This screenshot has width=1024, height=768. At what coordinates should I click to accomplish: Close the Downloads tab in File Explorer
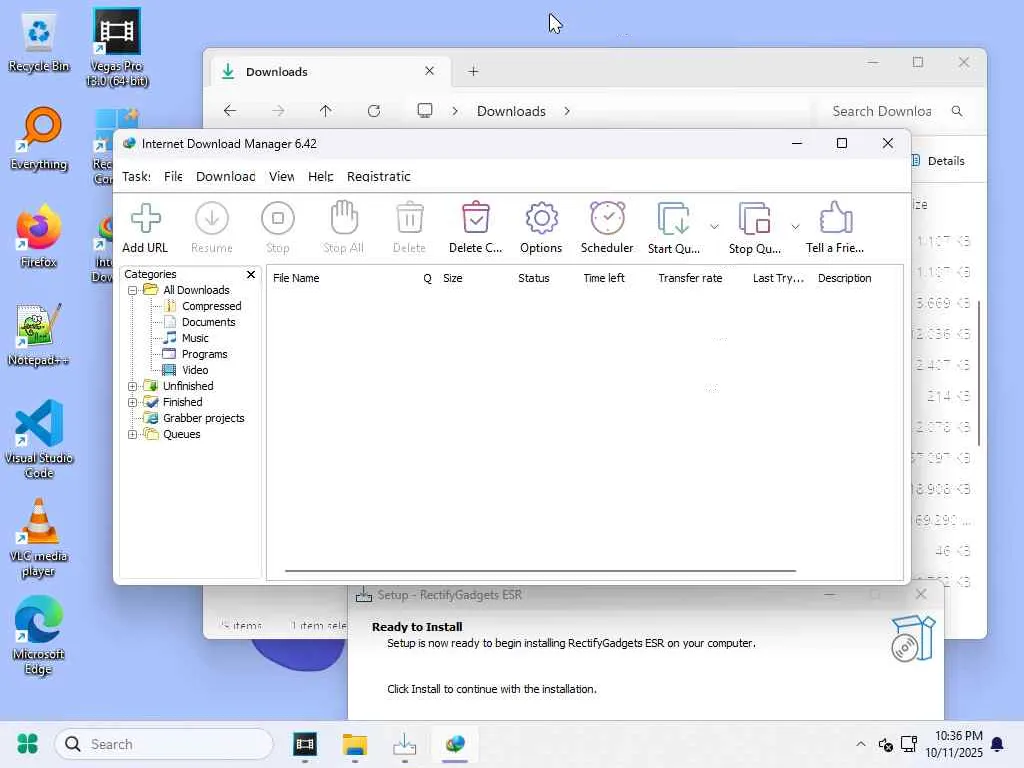[x=430, y=71]
